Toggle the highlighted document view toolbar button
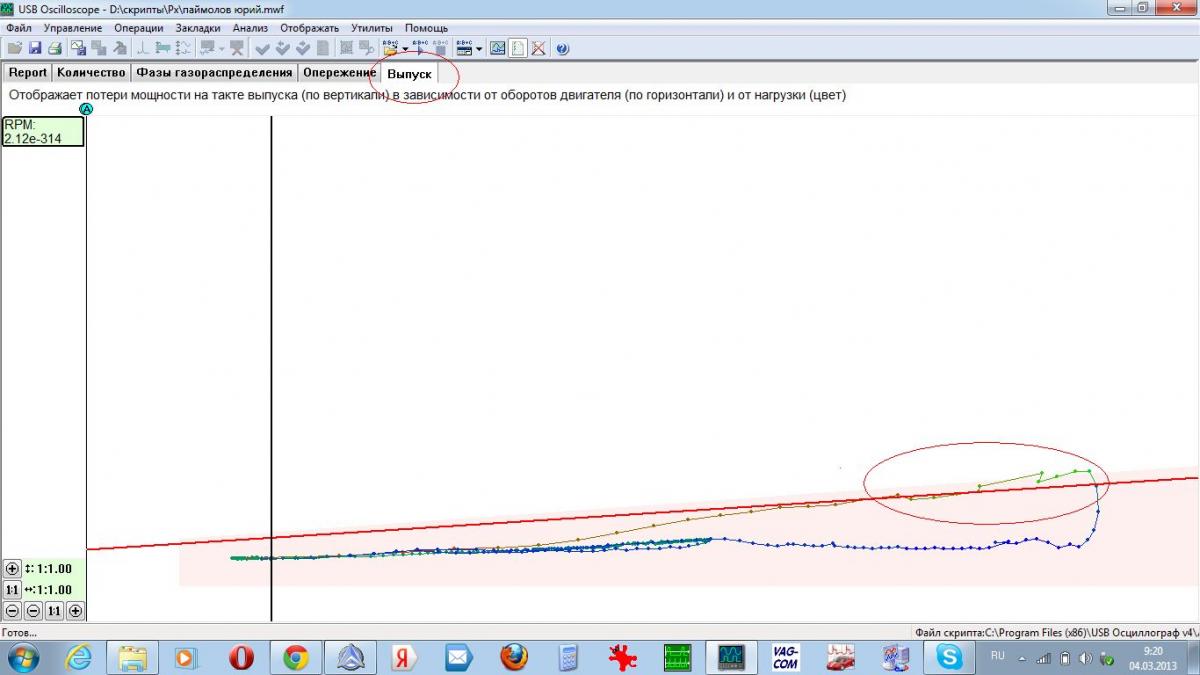This screenshot has width=1200, height=675. (x=517, y=48)
